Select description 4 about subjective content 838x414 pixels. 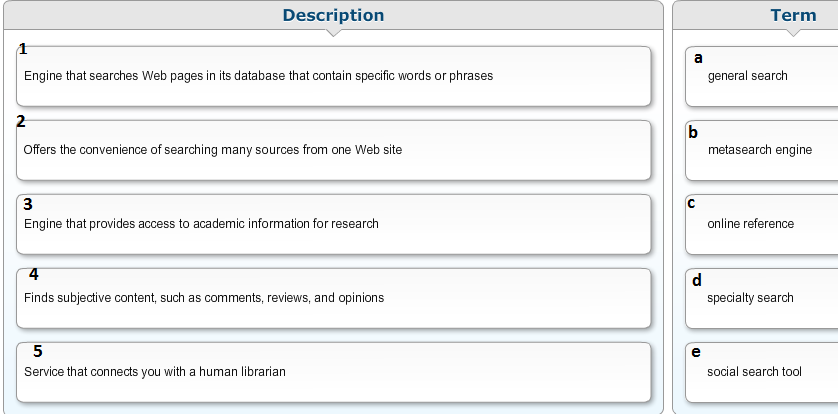333,298
